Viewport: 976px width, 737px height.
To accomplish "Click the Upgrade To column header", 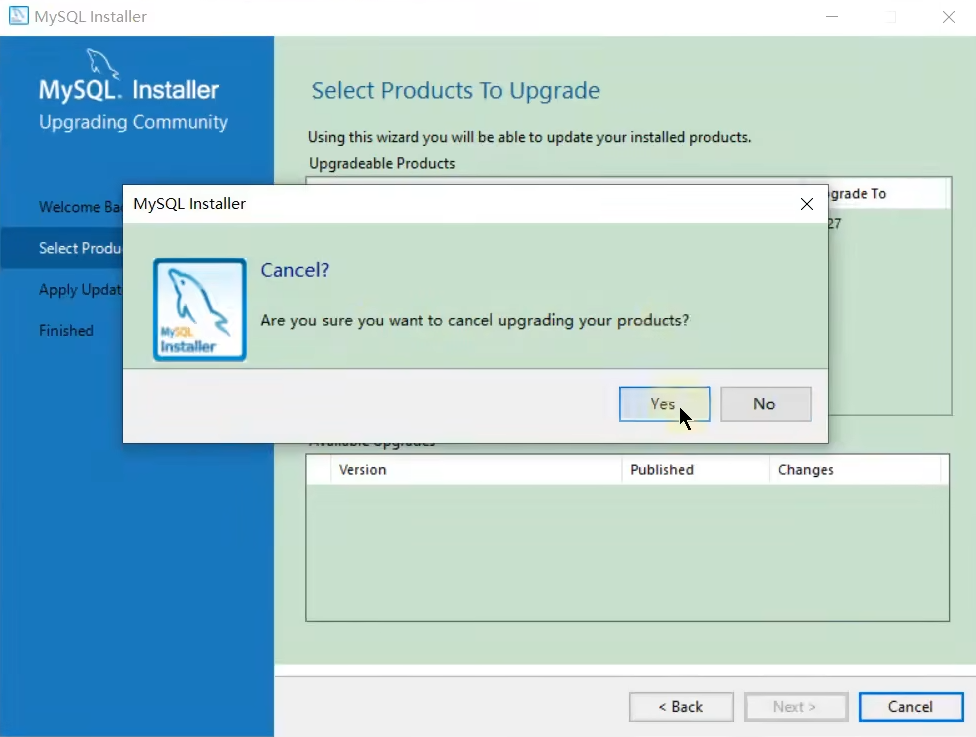I will [x=887, y=194].
